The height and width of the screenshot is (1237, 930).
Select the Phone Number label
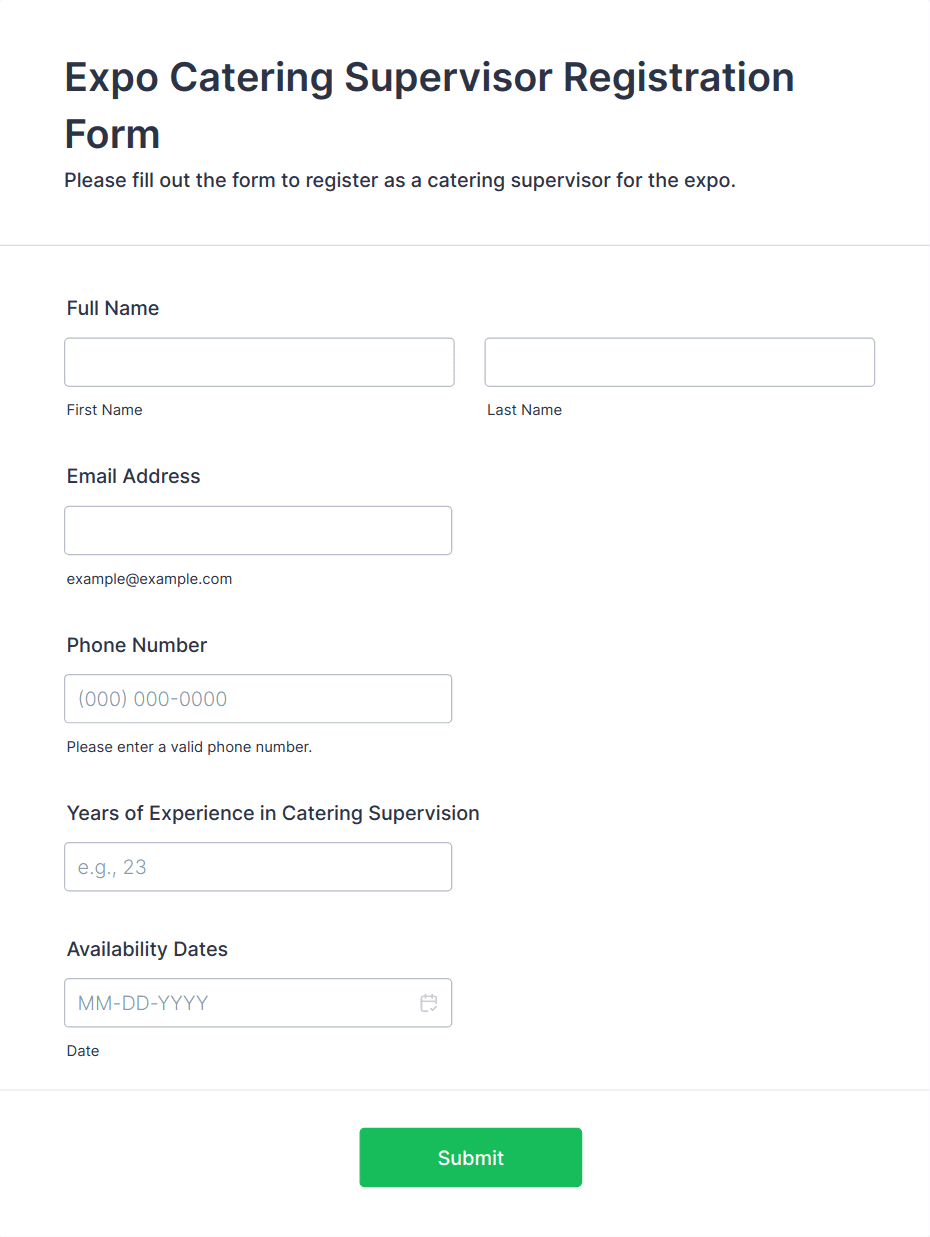tap(137, 645)
